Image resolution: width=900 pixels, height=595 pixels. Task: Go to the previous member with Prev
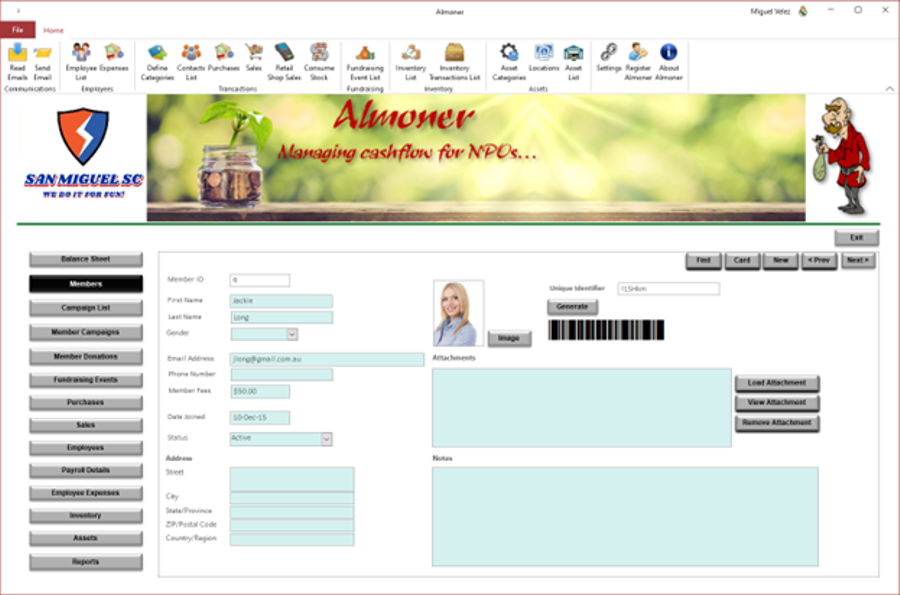click(819, 260)
